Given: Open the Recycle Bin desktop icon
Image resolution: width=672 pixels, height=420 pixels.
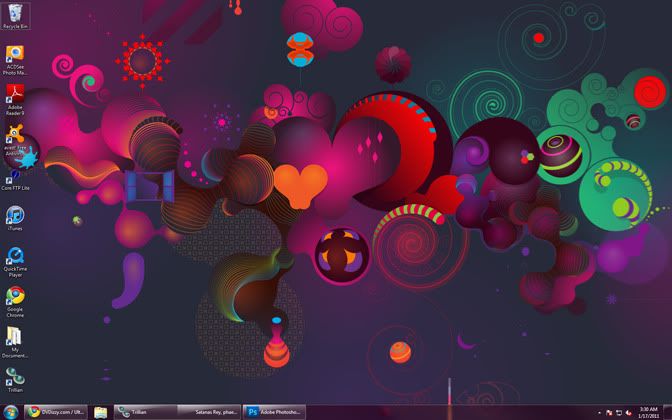Looking at the screenshot, I should click(15, 14).
